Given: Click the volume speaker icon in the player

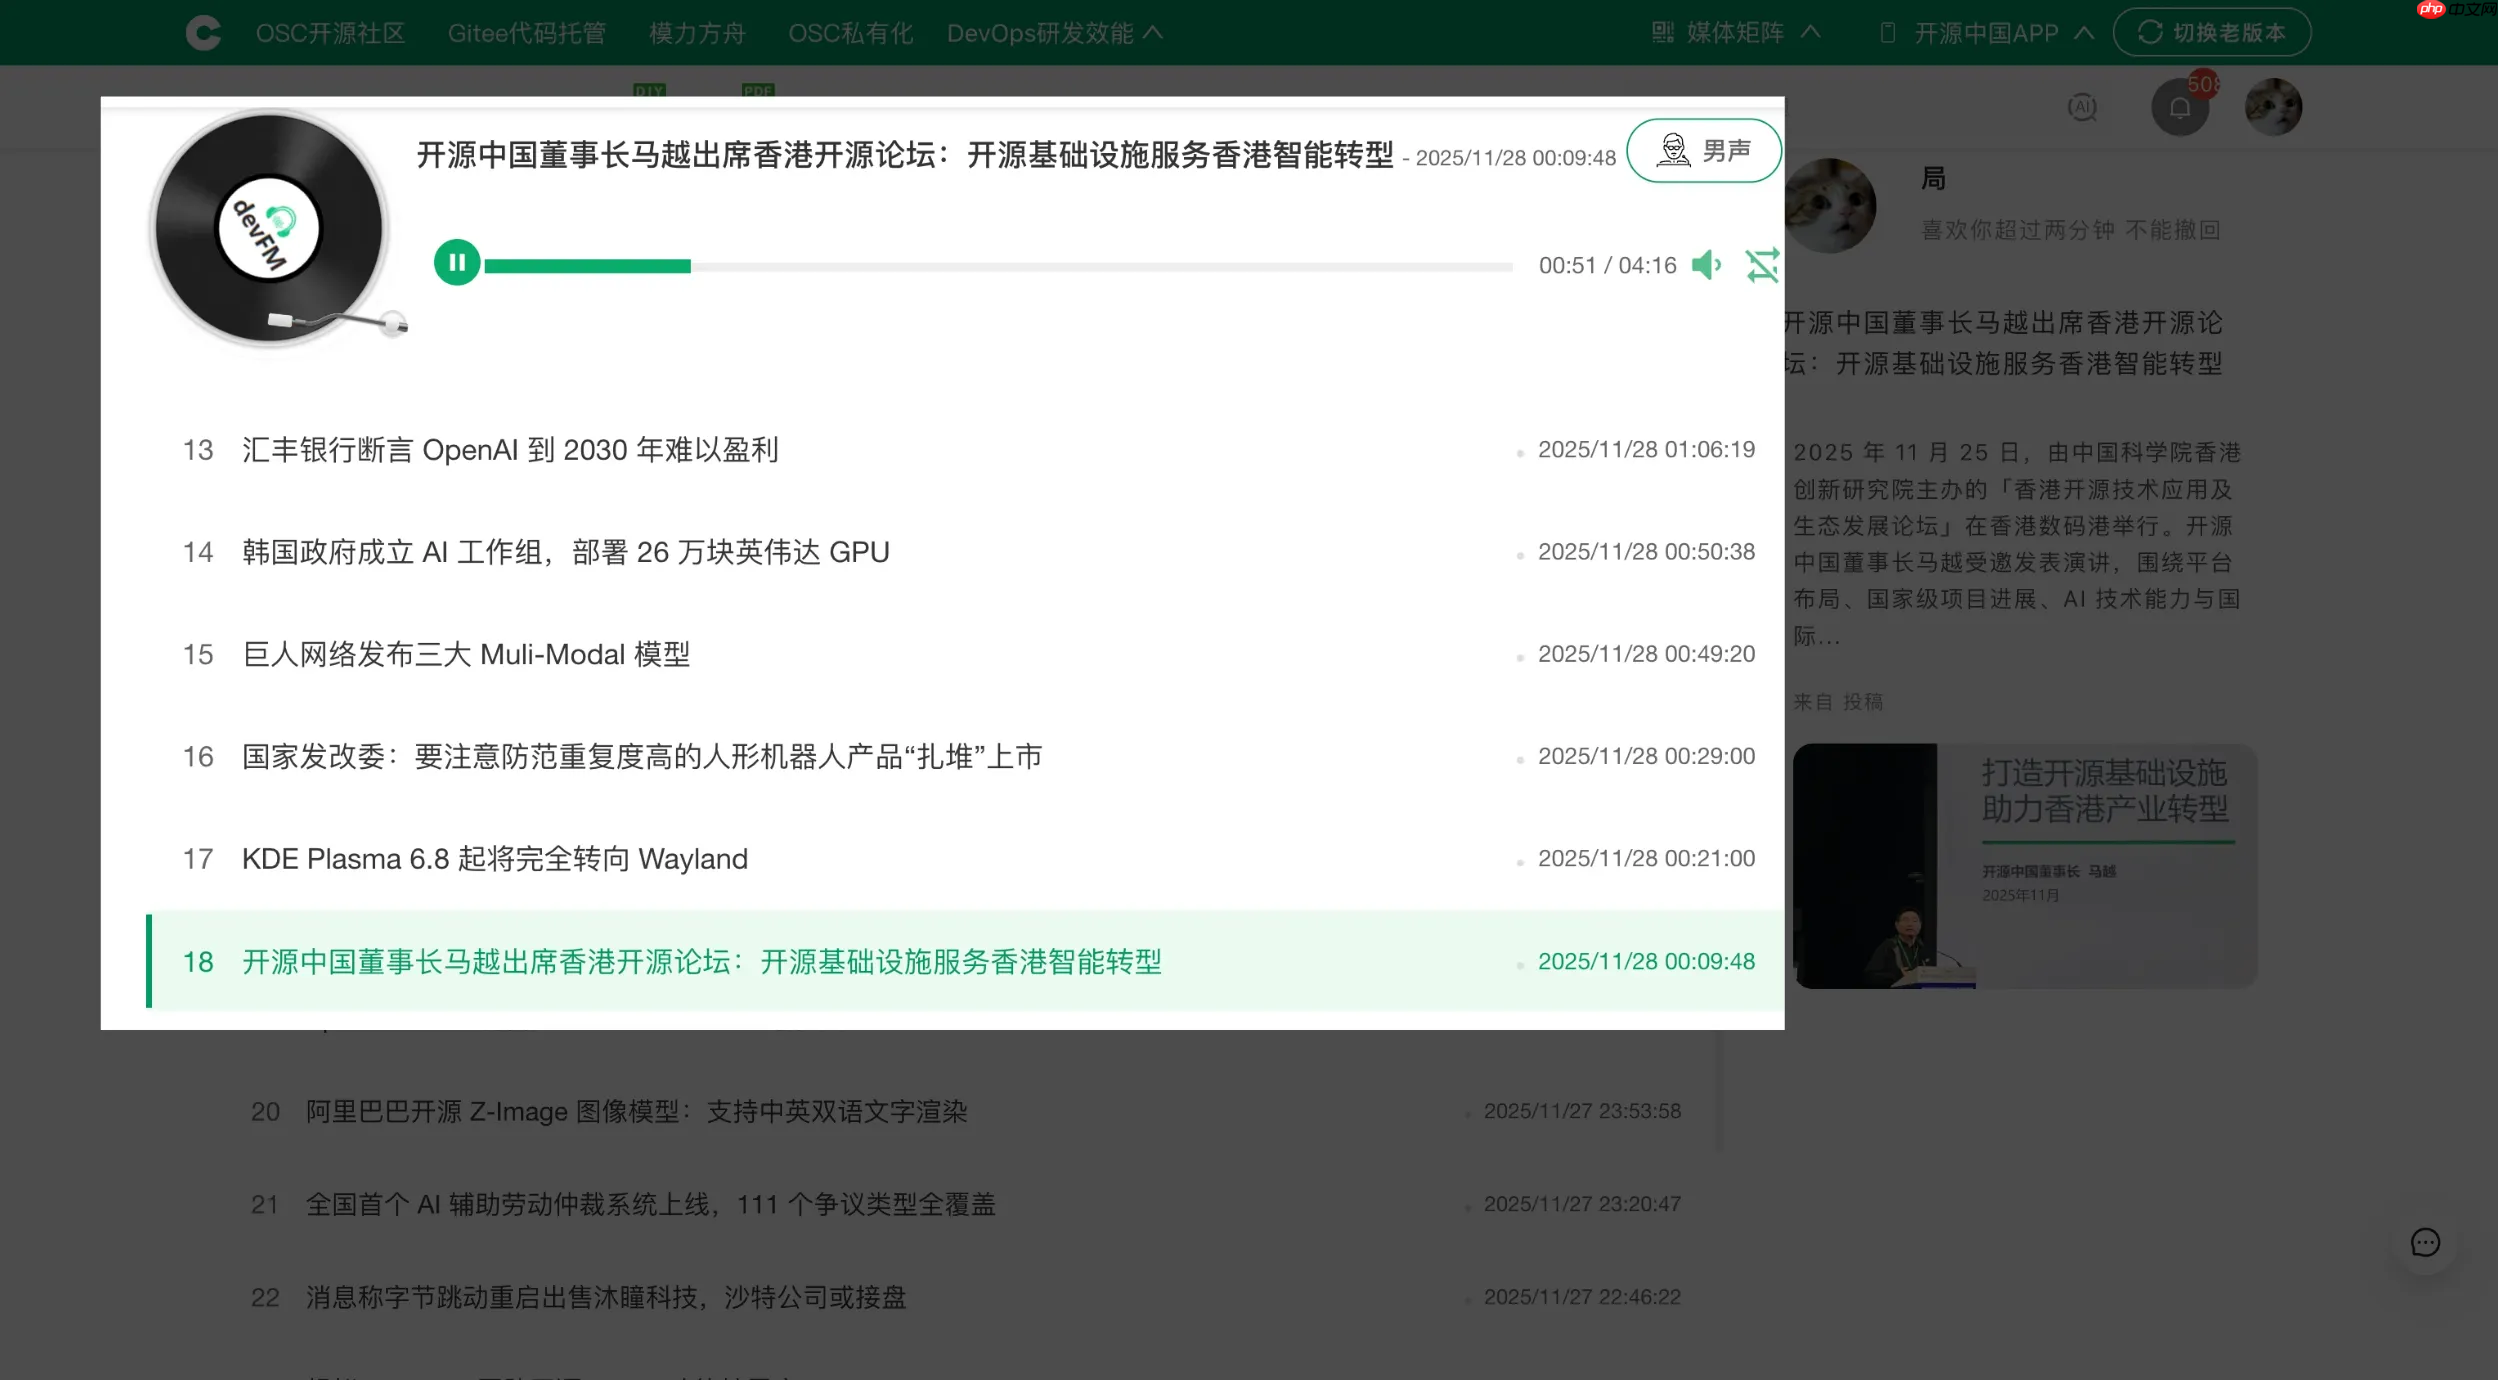Looking at the screenshot, I should pos(1706,265).
